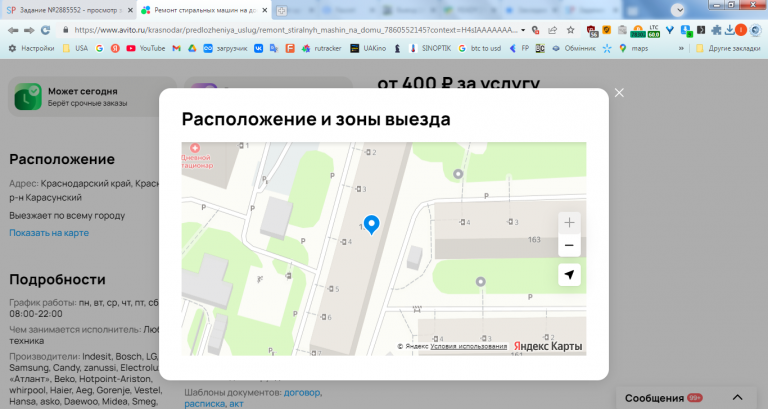Open the red shield extension with badge 56
Image resolution: width=768 pixels, height=409 pixels.
point(592,31)
